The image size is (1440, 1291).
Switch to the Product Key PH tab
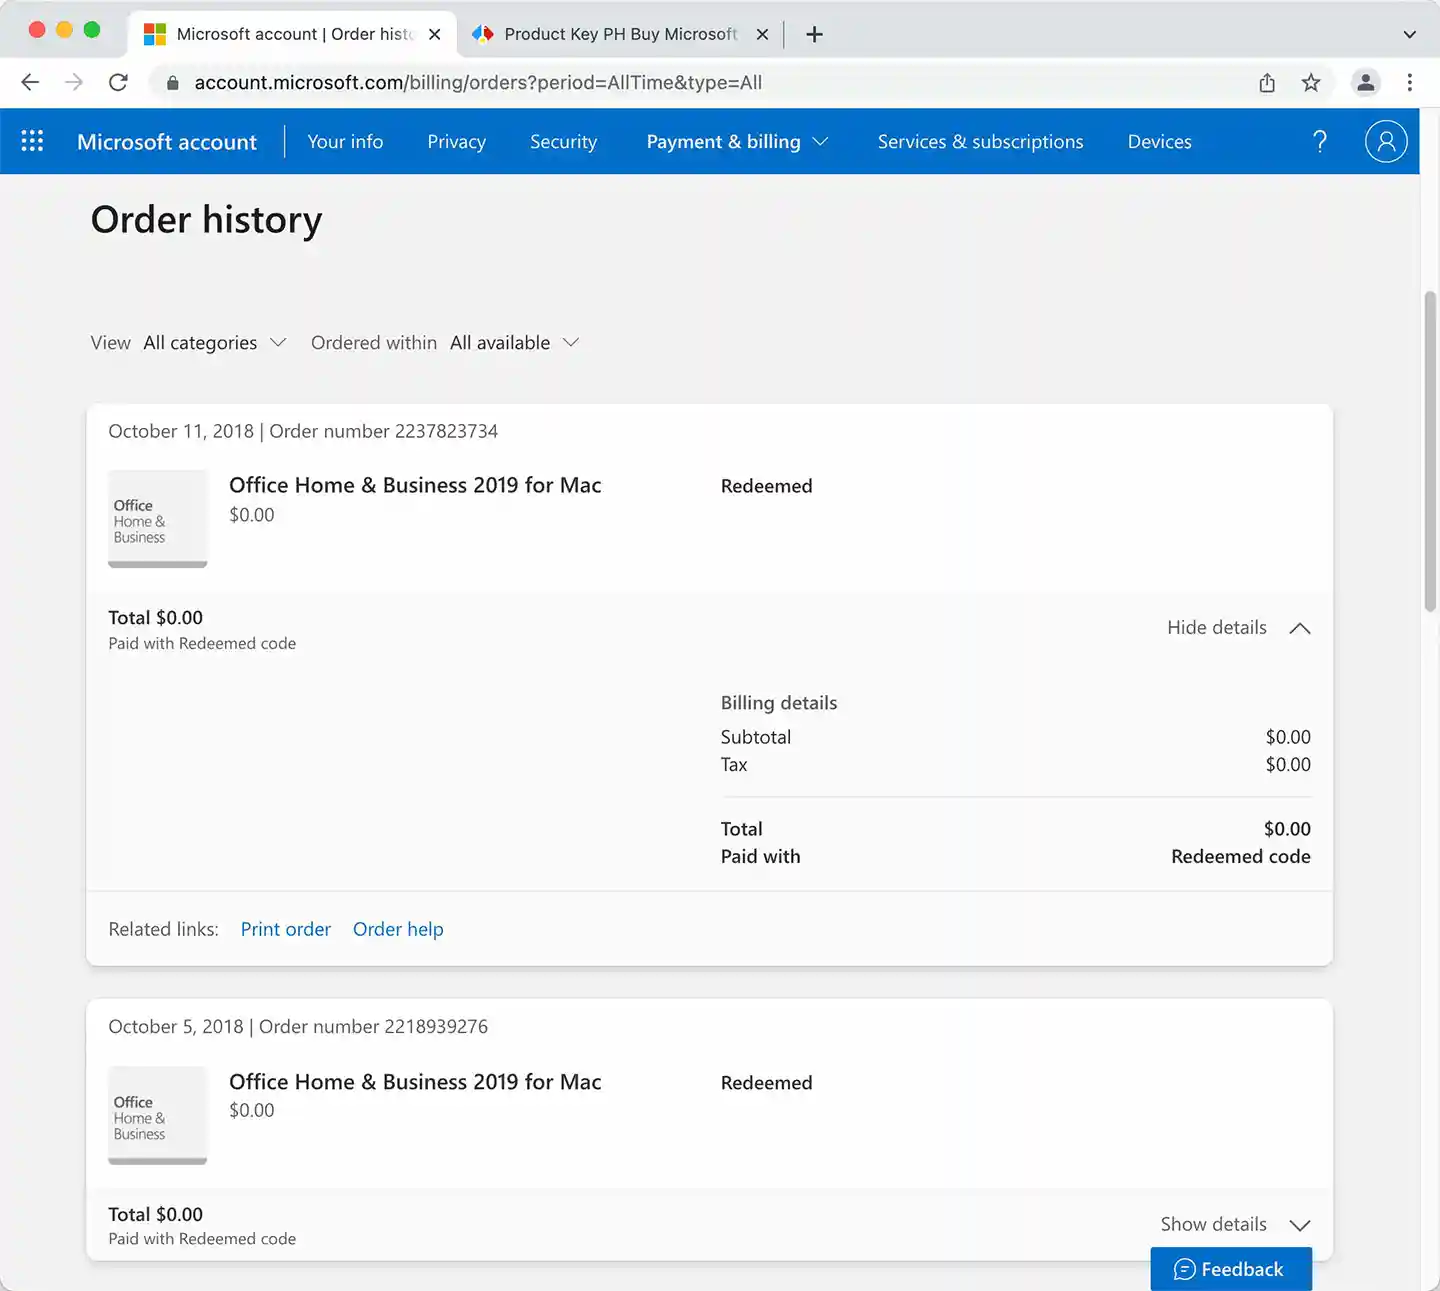pos(620,34)
